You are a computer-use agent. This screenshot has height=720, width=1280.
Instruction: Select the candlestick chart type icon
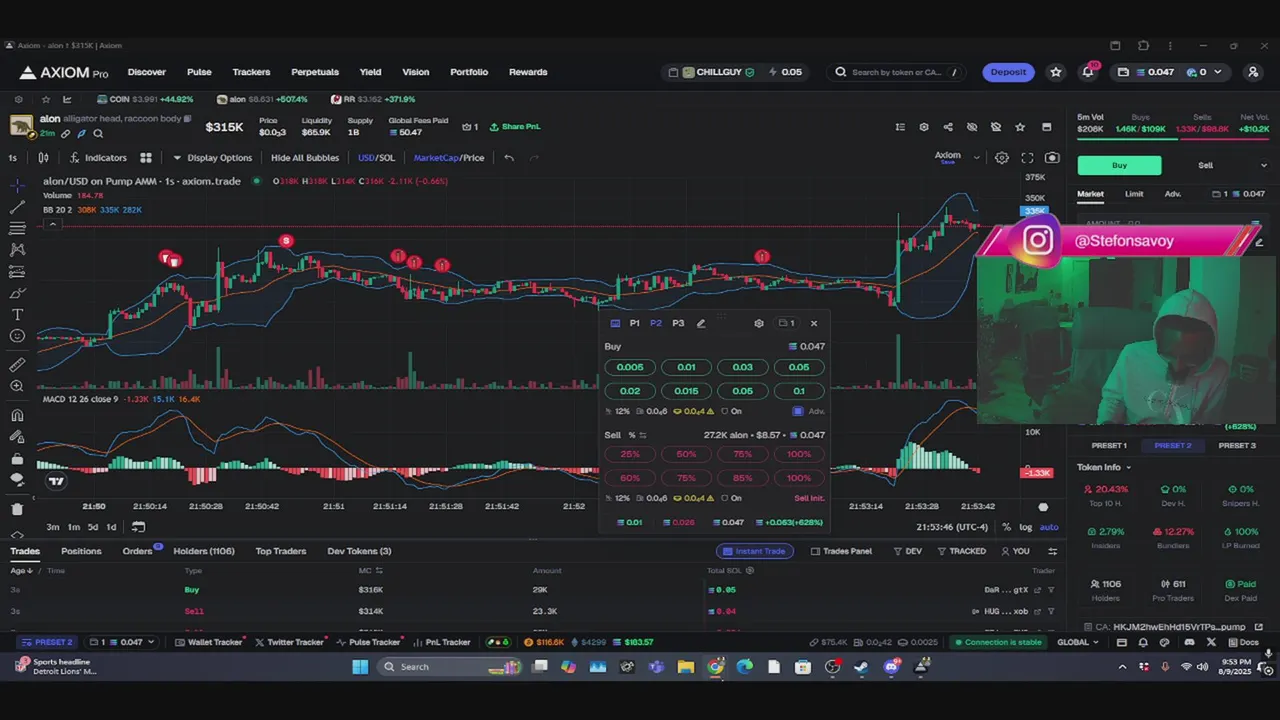click(x=43, y=158)
